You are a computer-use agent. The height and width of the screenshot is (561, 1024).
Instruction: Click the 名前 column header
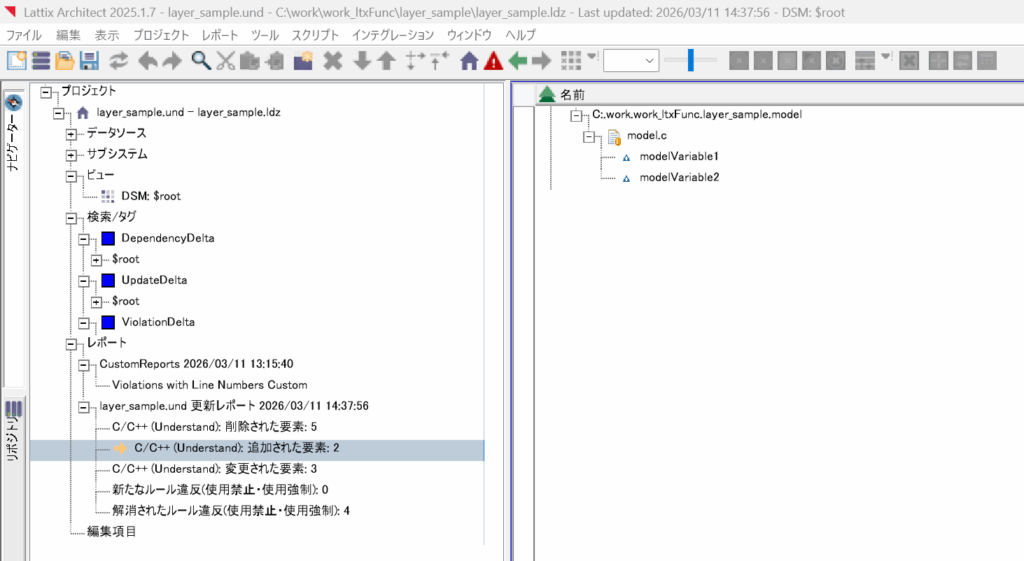[x=572, y=94]
